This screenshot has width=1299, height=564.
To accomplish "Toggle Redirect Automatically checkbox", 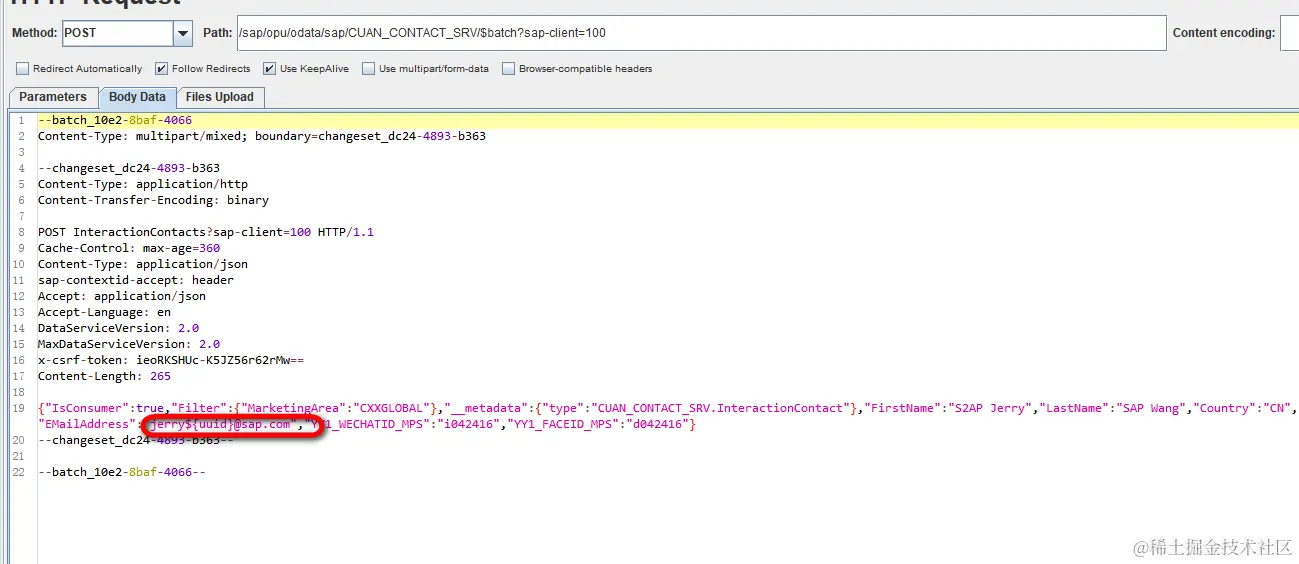I will pos(22,69).
